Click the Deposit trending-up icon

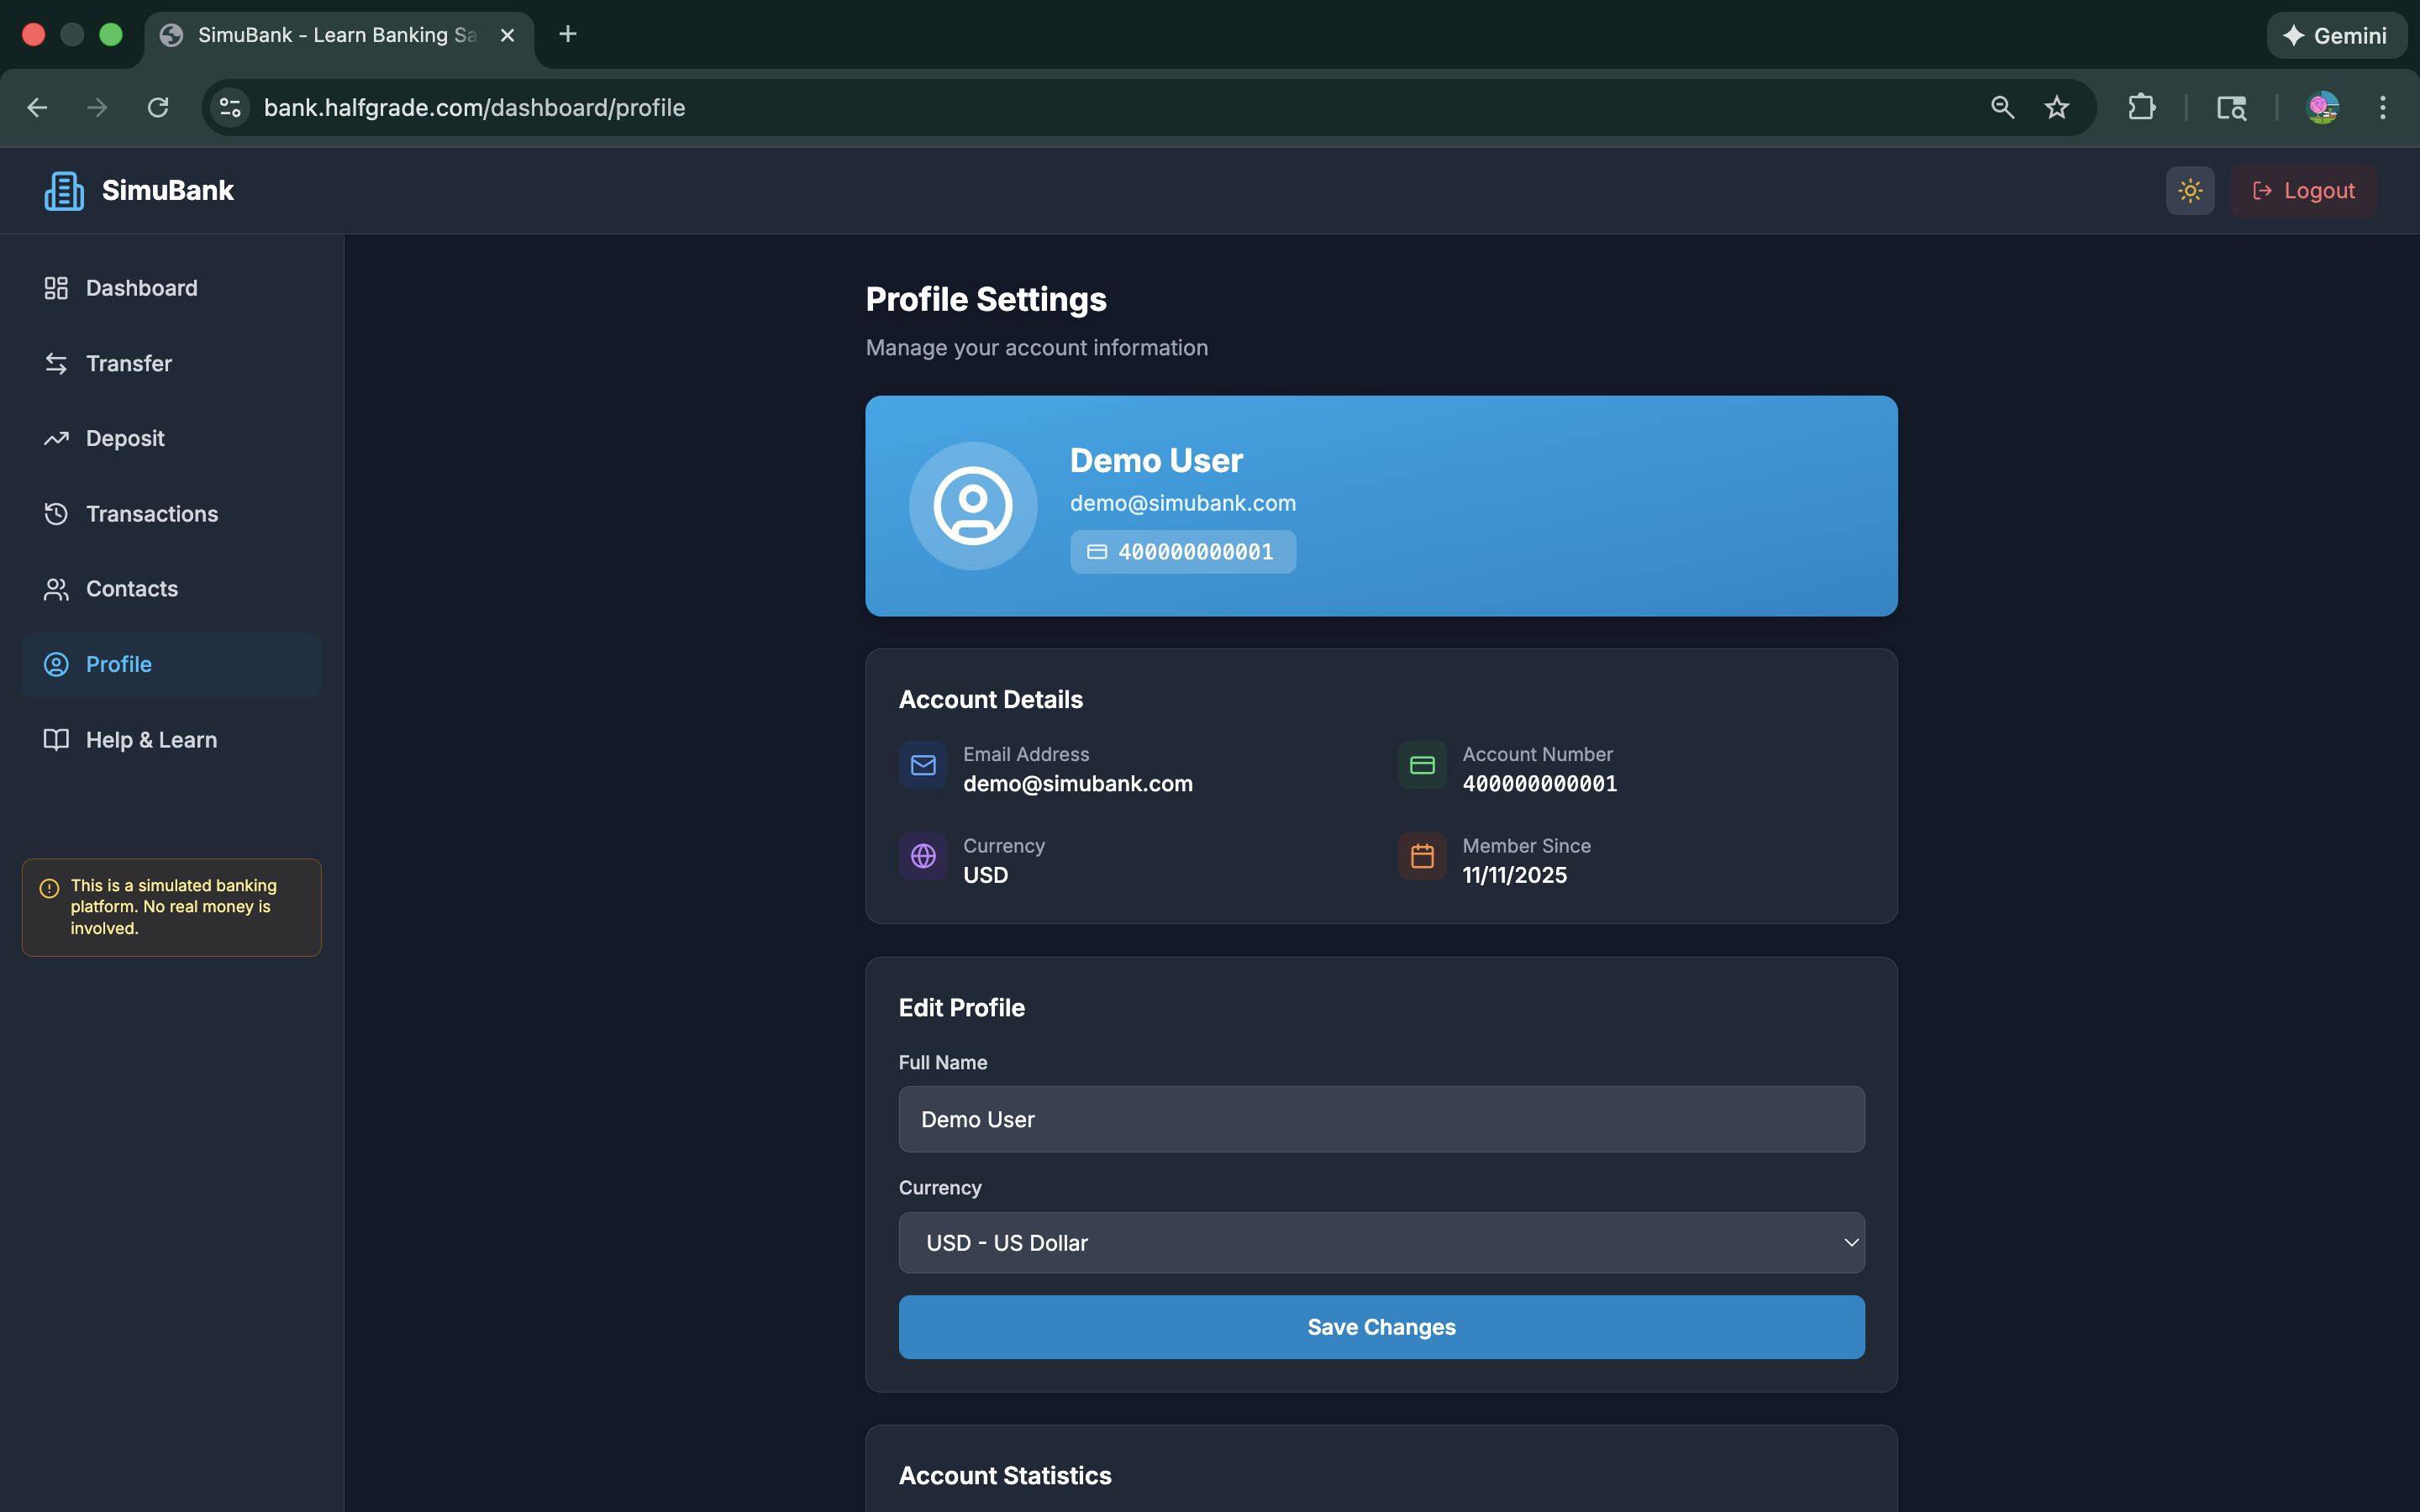[56, 438]
